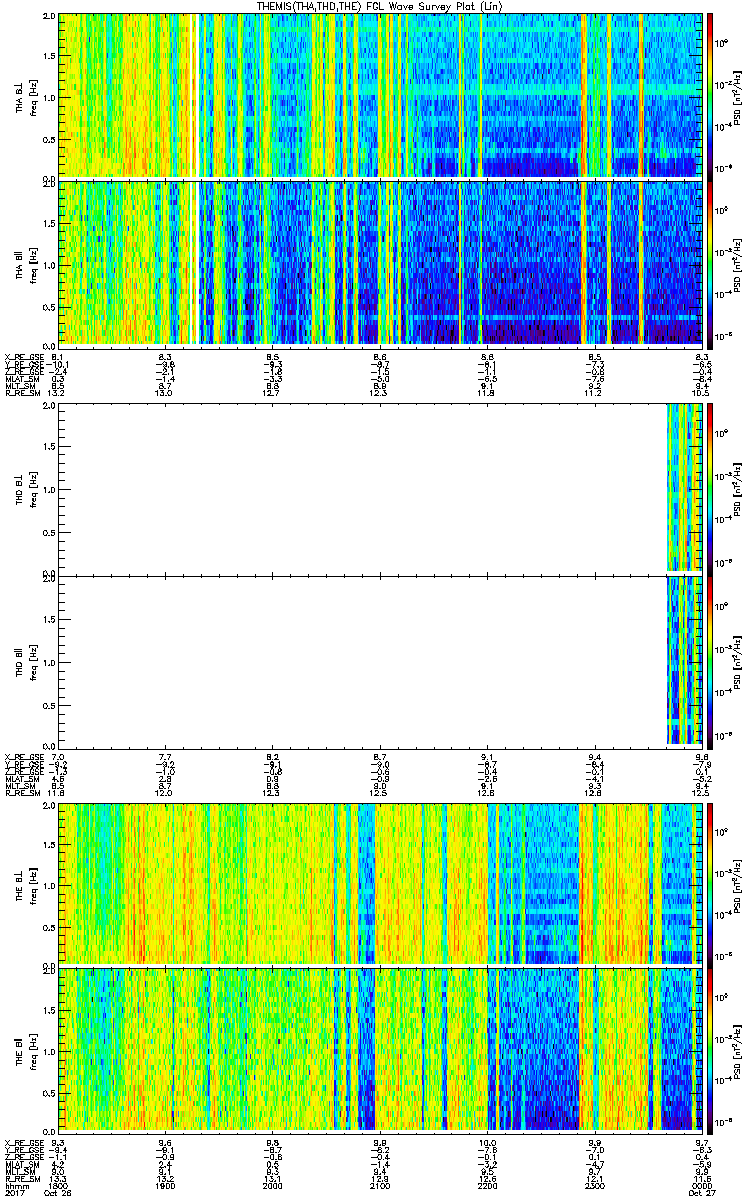Click the THE block MLT_SM row label

click(18, 1172)
